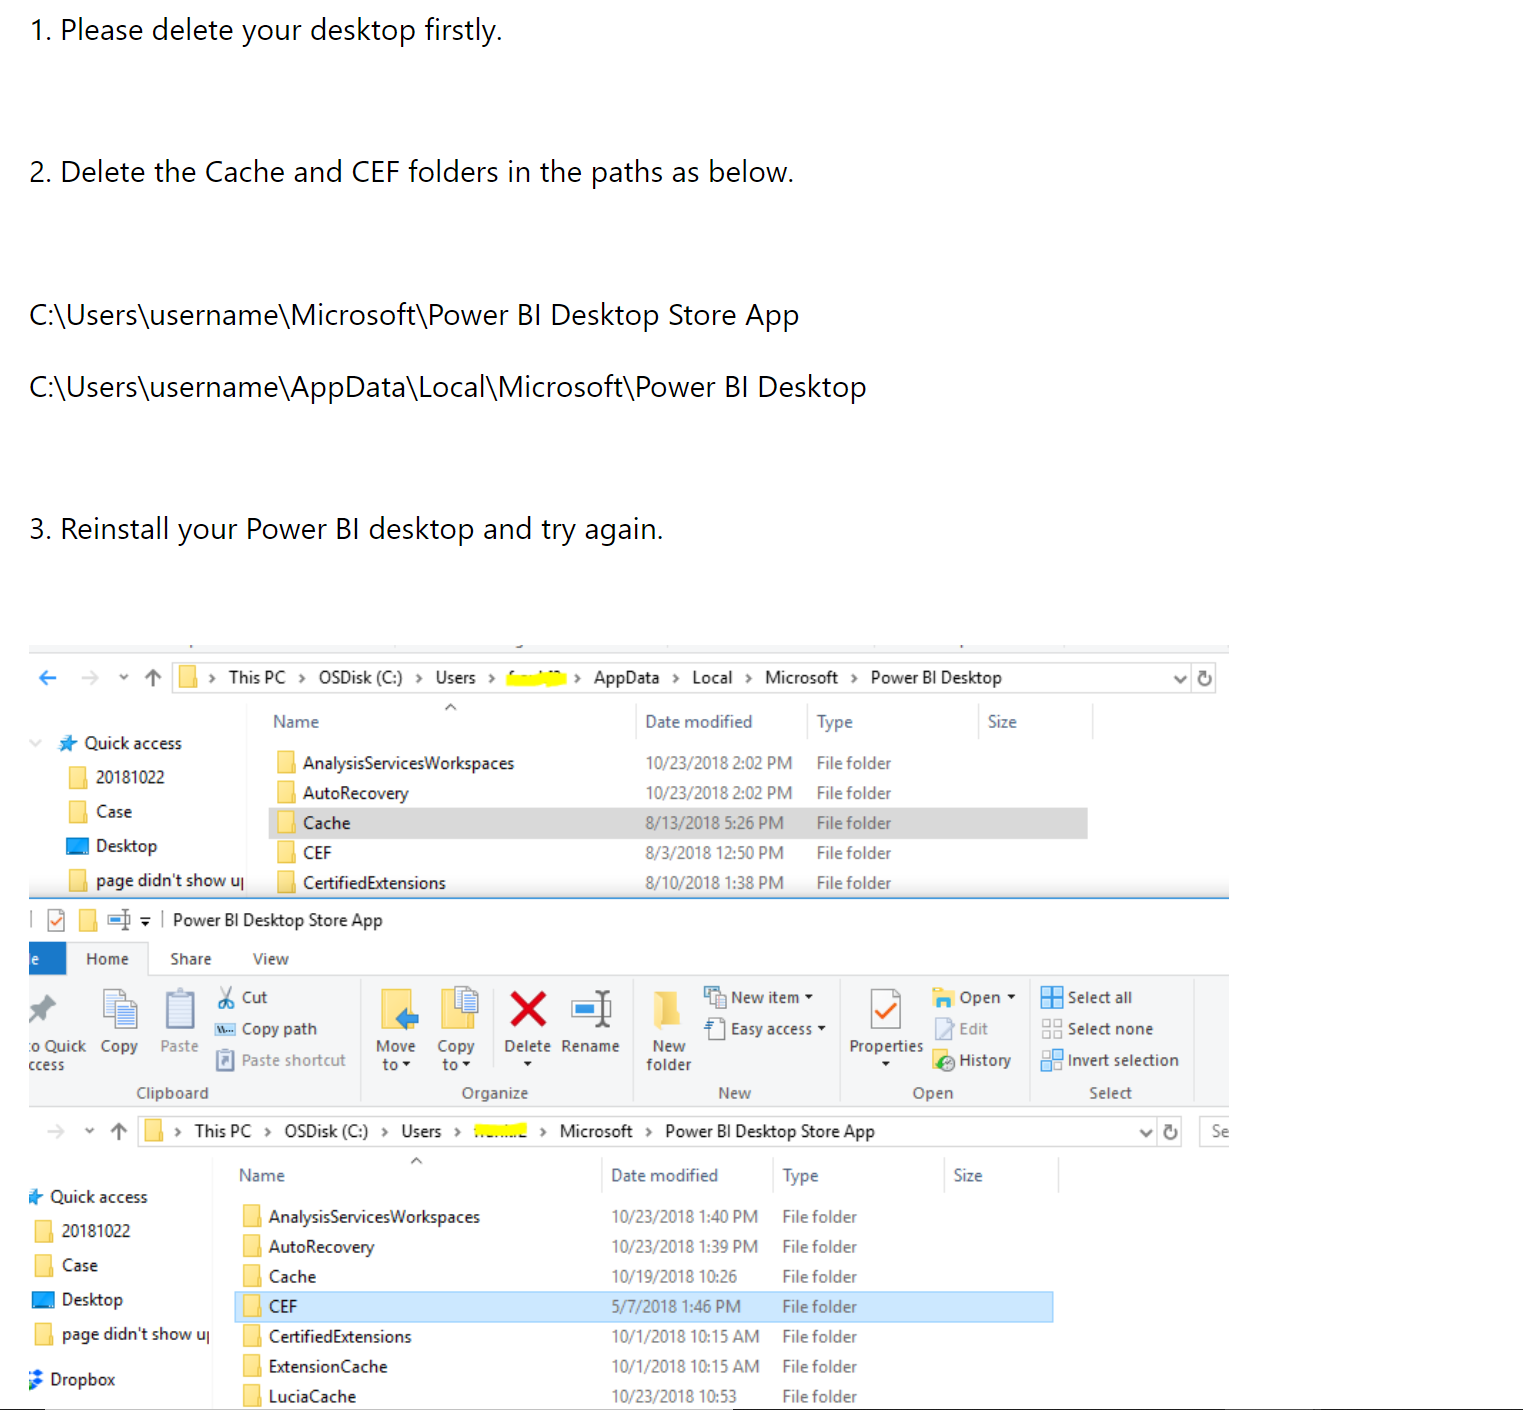Click the Move to folder icon
Viewport: 1523px width, 1410px height.
tap(399, 1010)
